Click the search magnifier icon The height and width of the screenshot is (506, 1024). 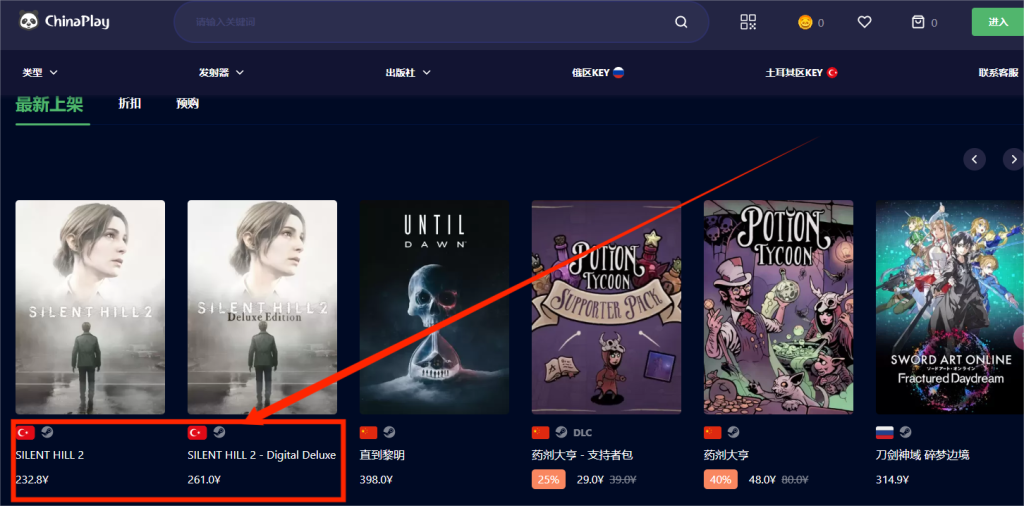681,22
